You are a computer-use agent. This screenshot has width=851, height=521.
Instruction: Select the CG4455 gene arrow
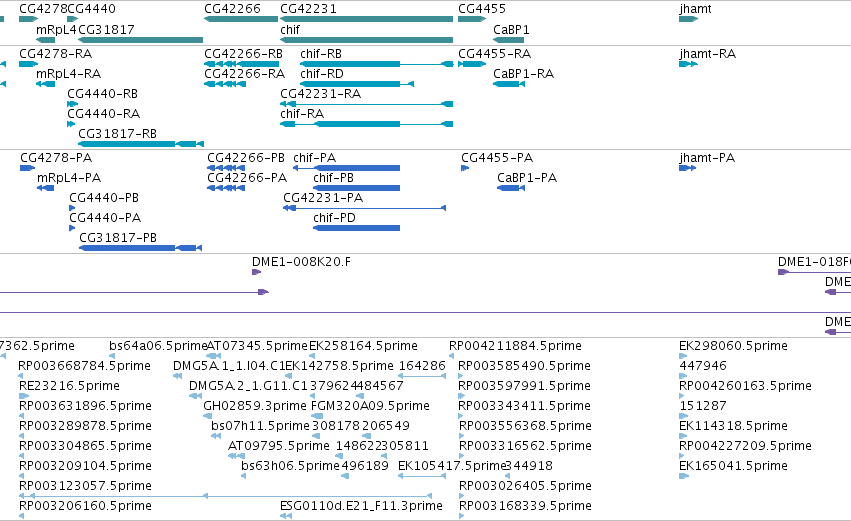[472, 19]
